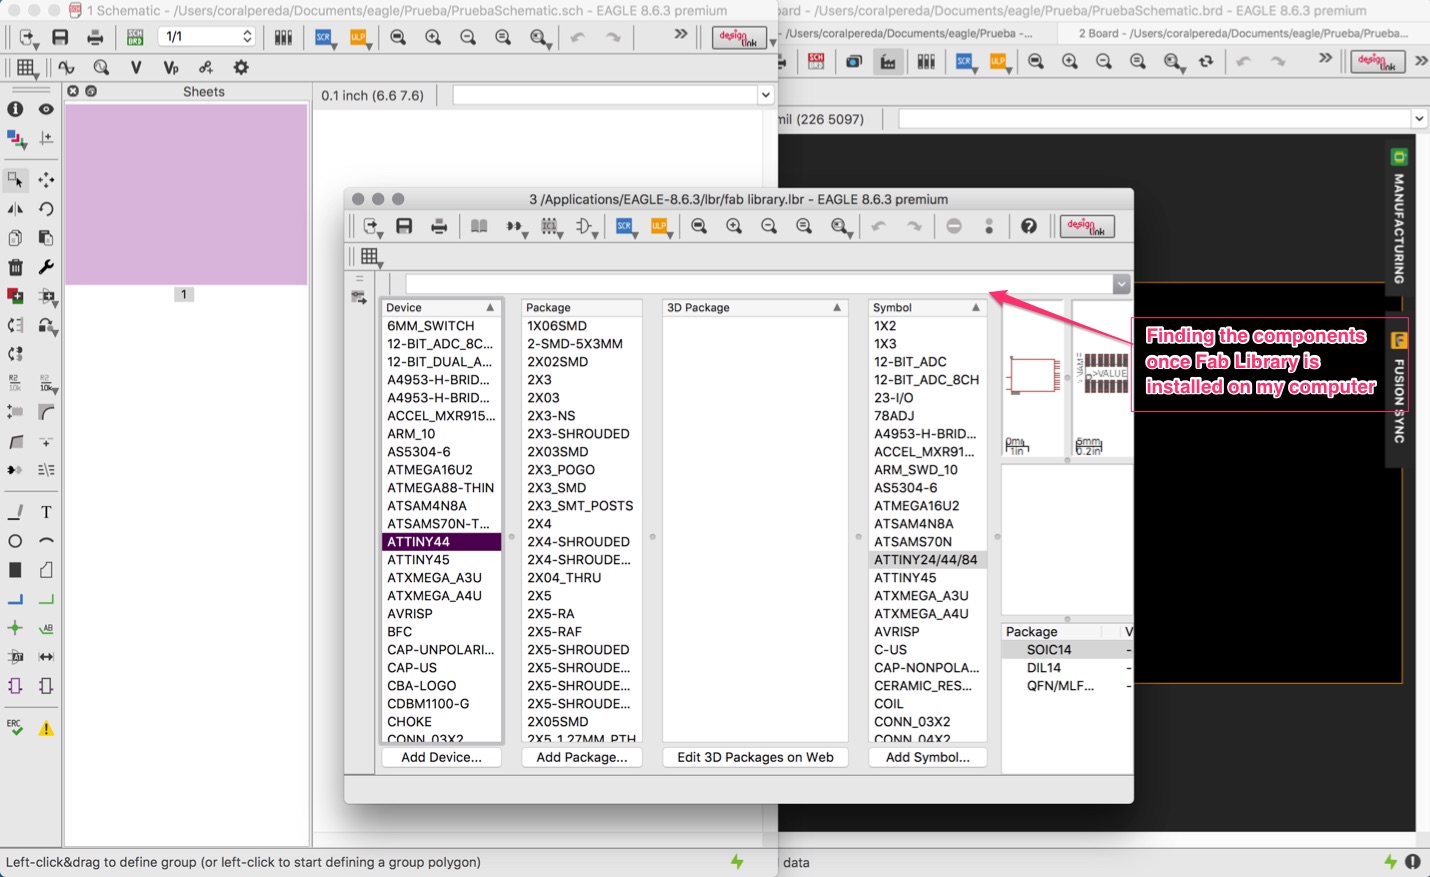Click the Add Symbol... button
Viewport: 1430px width, 877px height.
tap(927, 757)
